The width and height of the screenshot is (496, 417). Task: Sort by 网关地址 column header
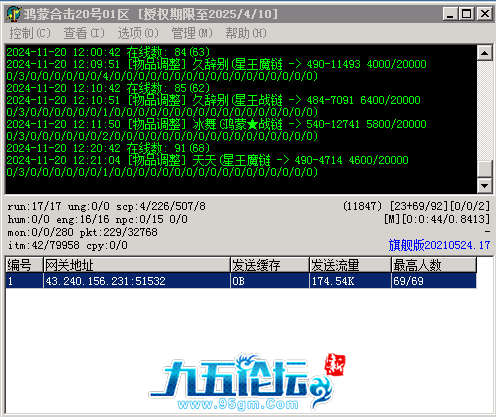137,265
